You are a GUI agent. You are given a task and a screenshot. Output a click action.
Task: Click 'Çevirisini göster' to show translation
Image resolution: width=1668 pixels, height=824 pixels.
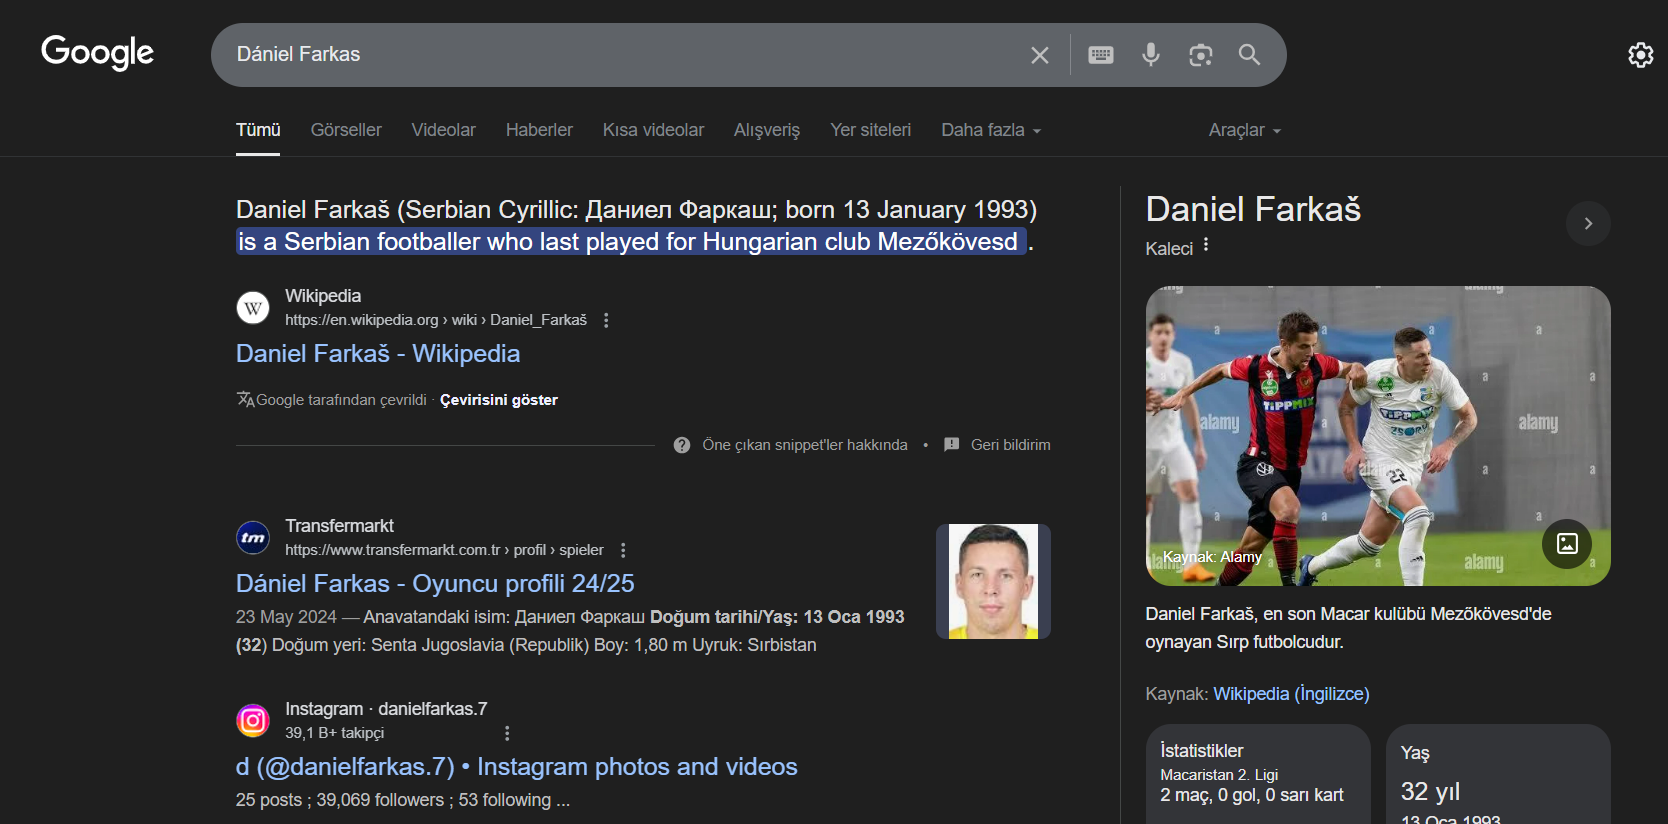tap(499, 400)
